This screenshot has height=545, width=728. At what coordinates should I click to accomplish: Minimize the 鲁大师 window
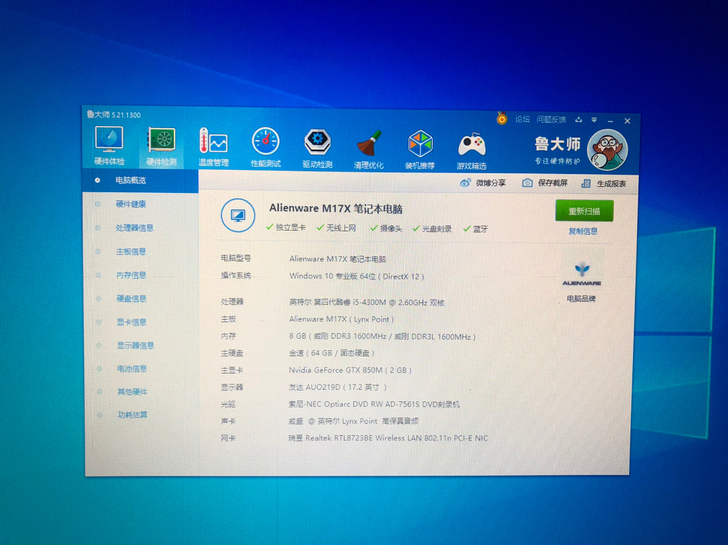(611, 120)
